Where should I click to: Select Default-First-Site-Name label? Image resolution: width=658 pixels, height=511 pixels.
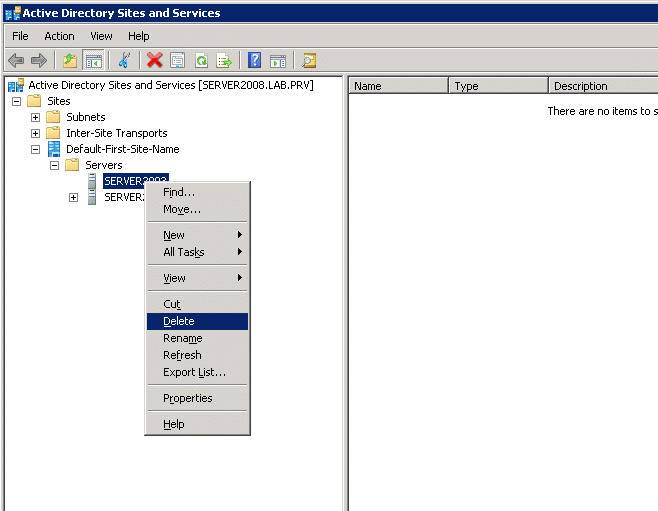tap(123, 149)
